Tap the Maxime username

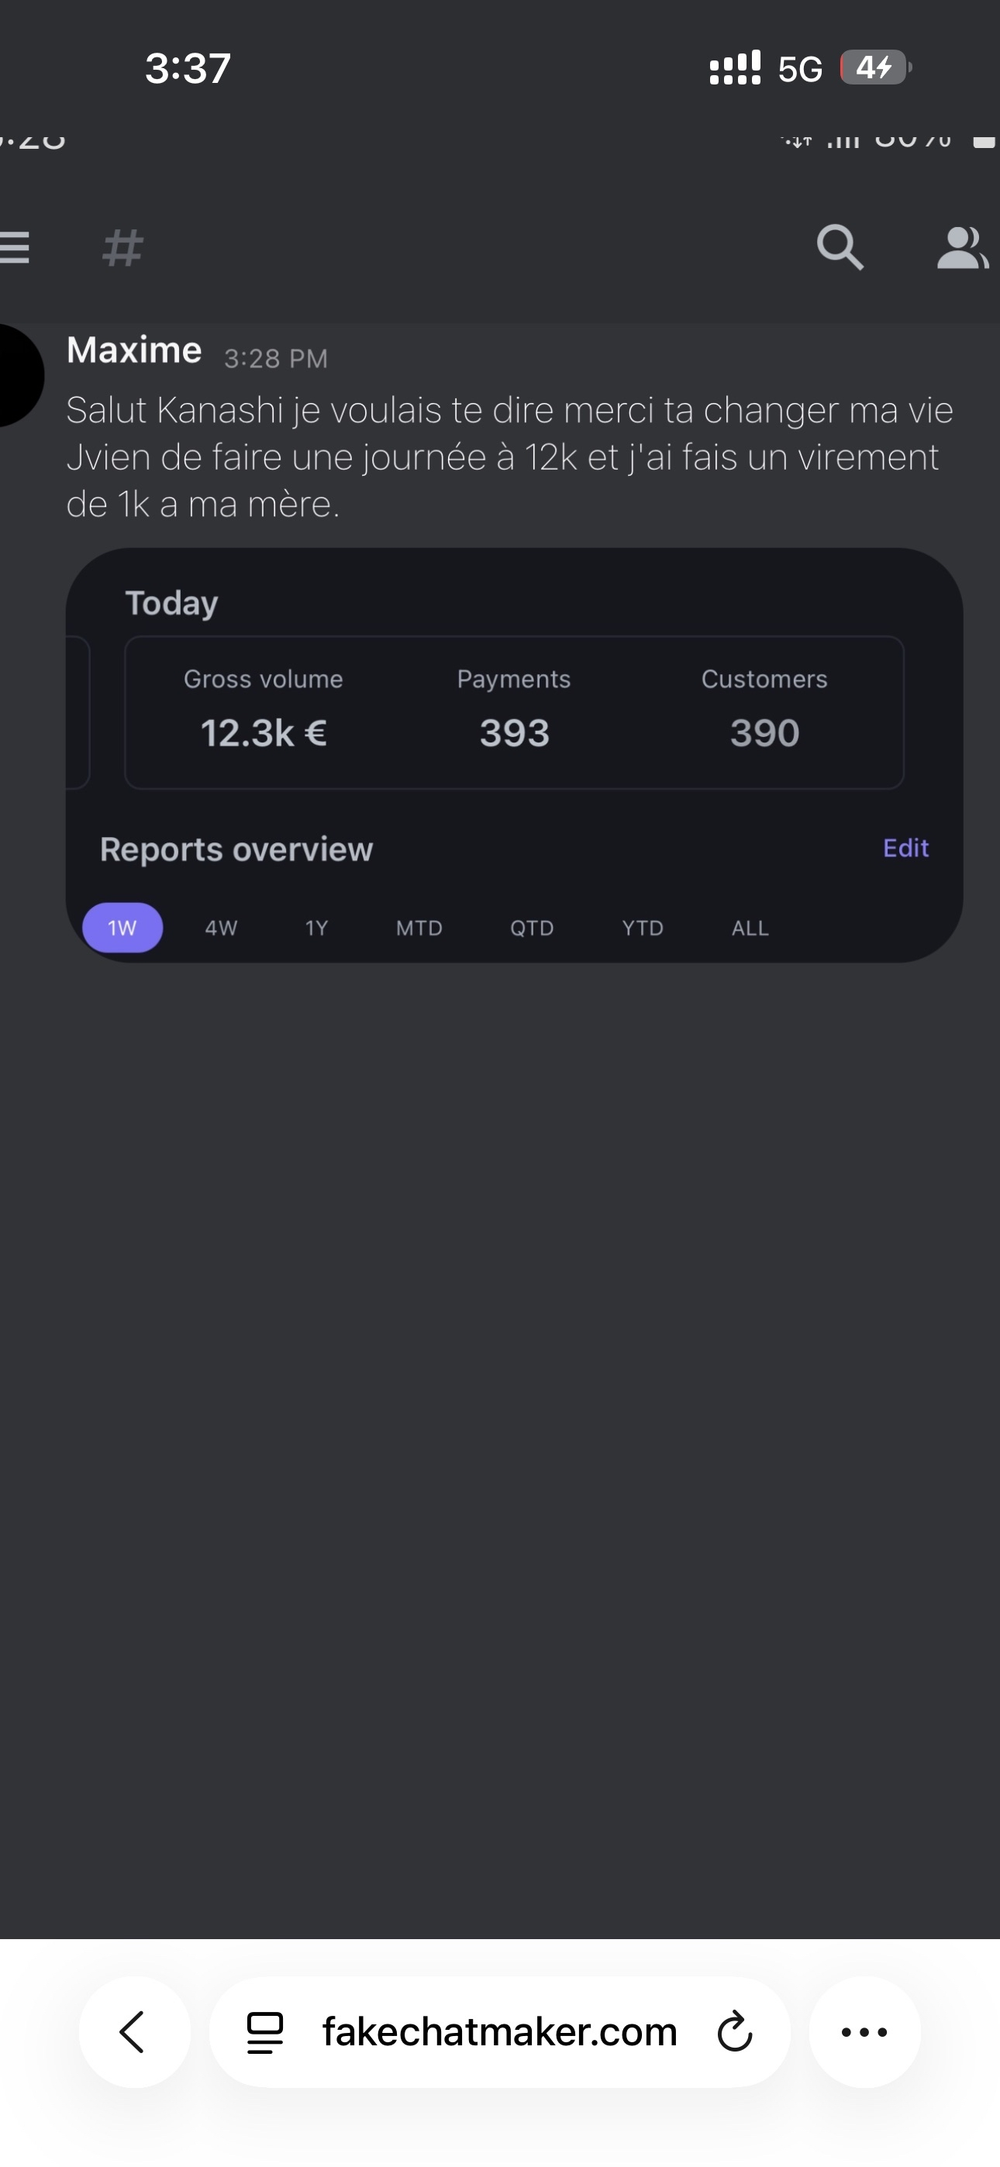tap(134, 351)
